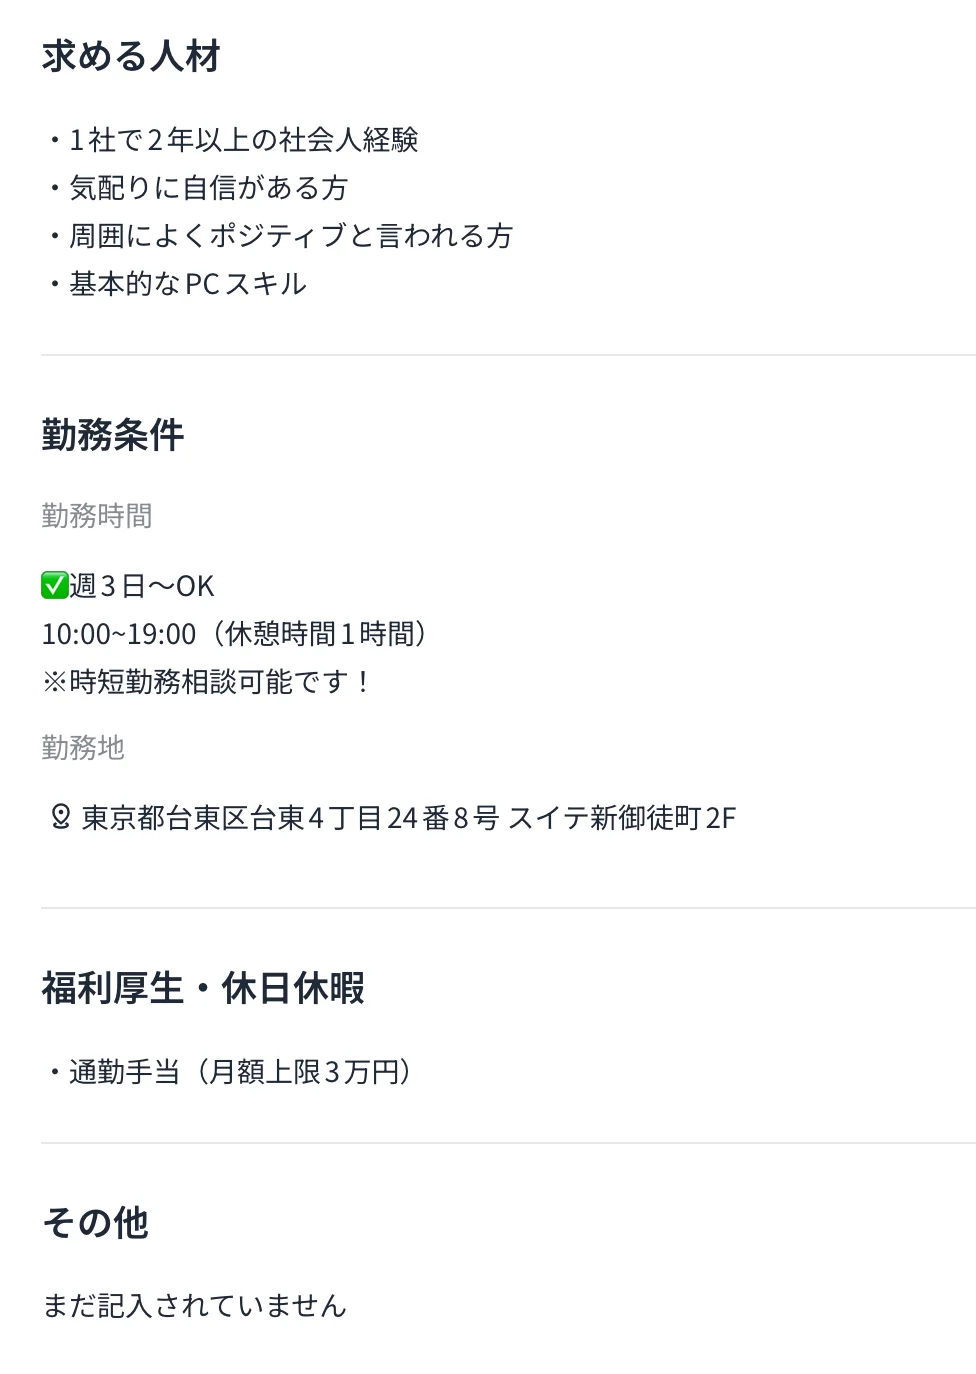Click the スイテ新御徒町2F building name
The height and width of the screenshot is (1374, 976).
621,818
